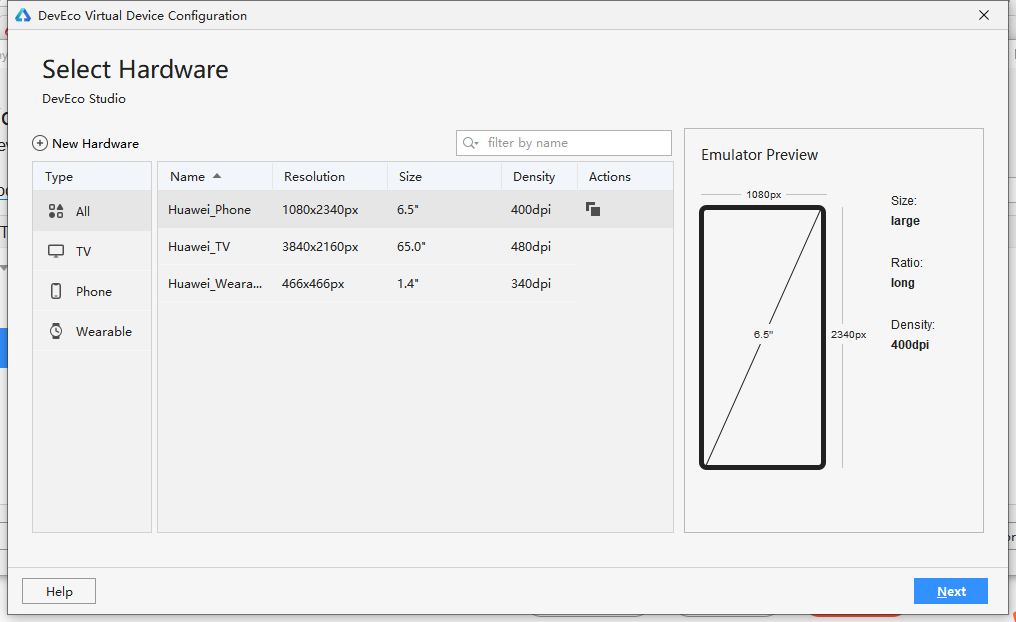
Task: Click the Size column header
Action: pyautogui.click(x=444, y=177)
